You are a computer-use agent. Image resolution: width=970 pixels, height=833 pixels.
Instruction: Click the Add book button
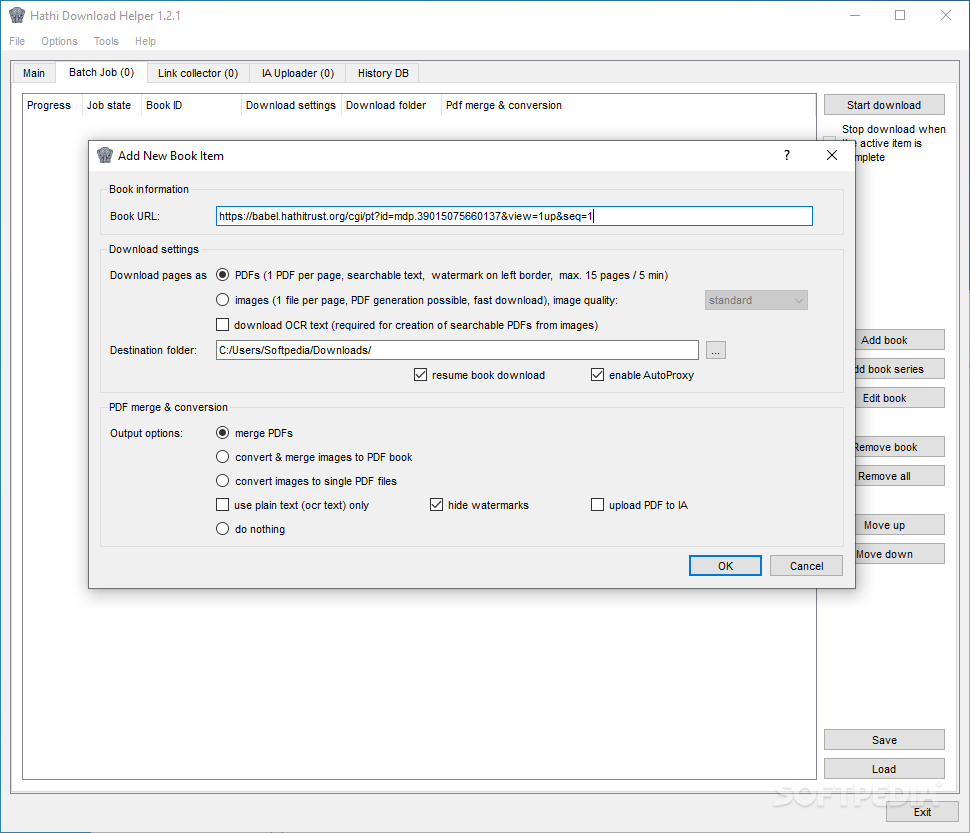point(900,340)
